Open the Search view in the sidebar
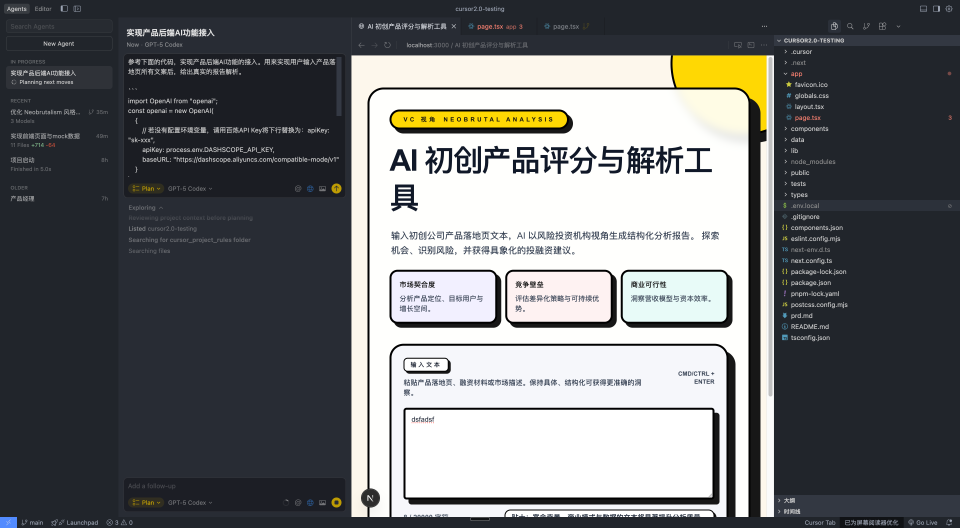The height and width of the screenshot is (528, 960). (850, 26)
